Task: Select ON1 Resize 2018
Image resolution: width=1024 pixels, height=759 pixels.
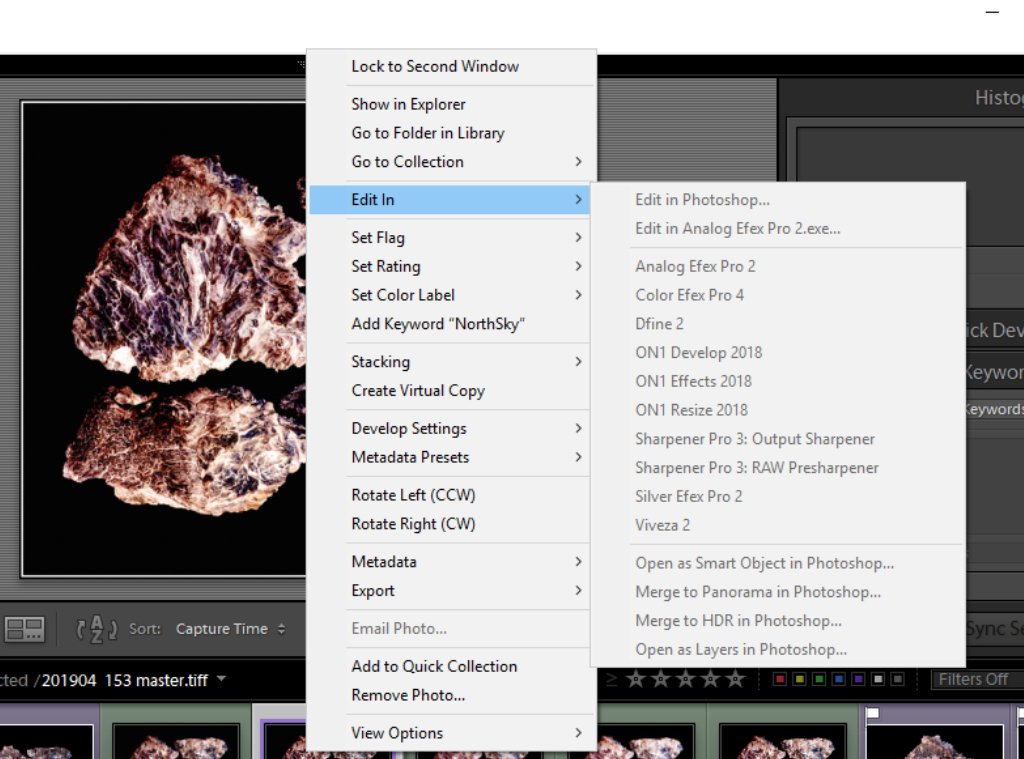Action: (x=778, y=410)
